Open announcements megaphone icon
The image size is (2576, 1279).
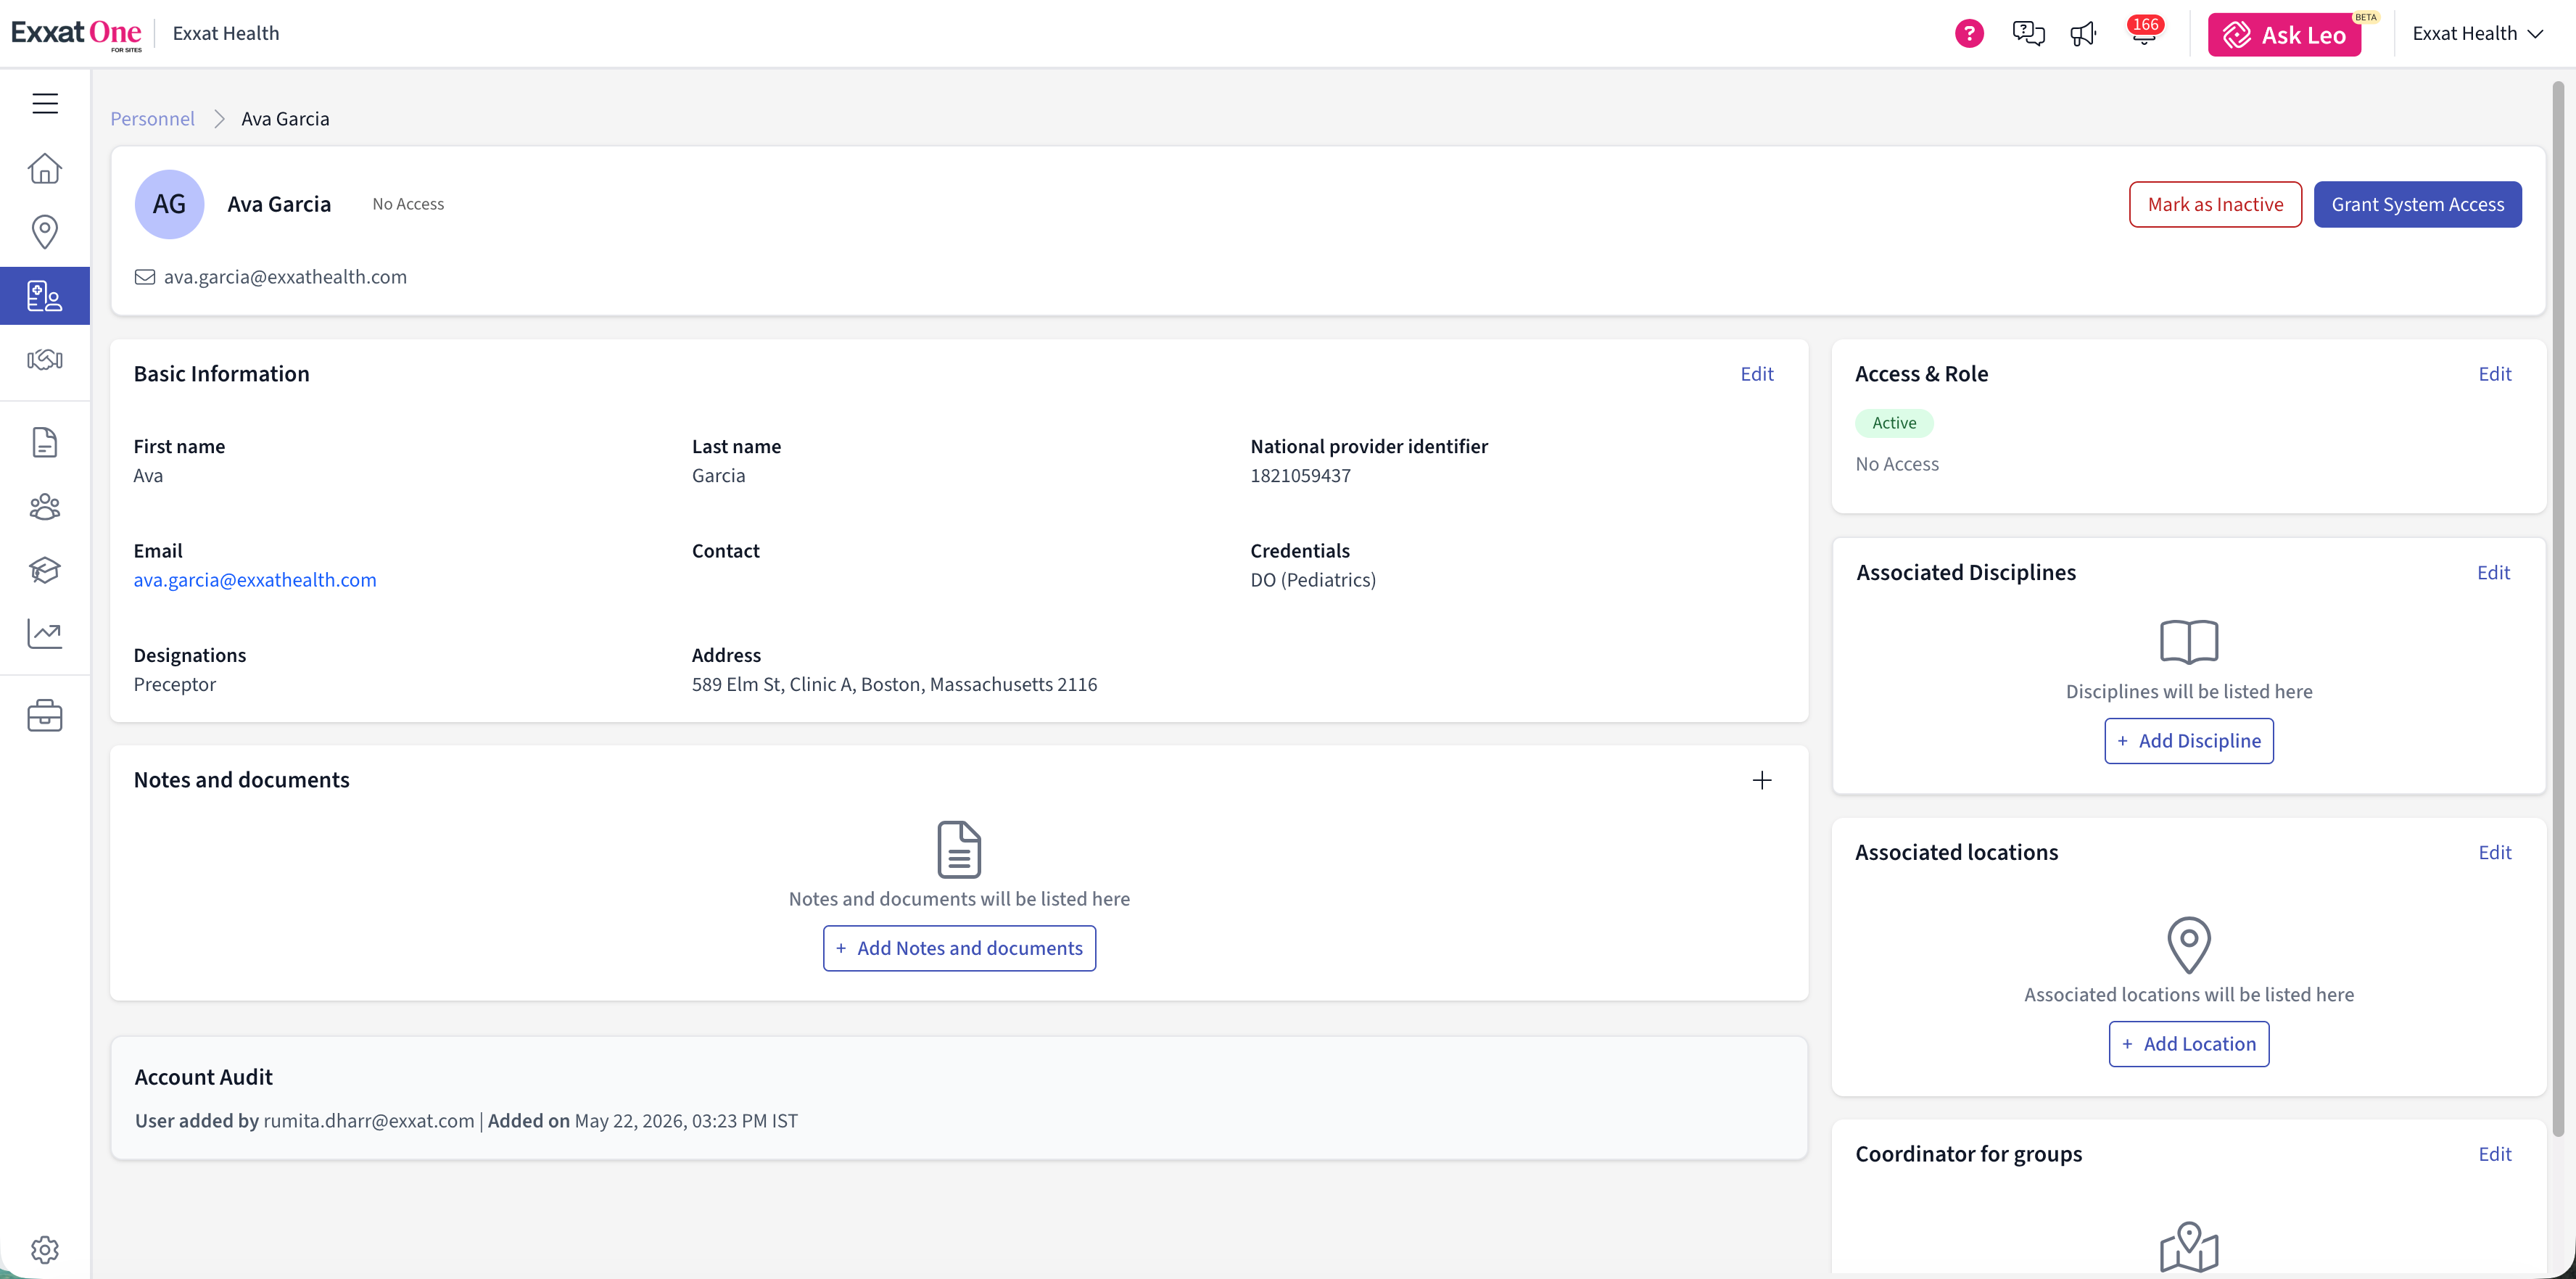click(x=2084, y=34)
